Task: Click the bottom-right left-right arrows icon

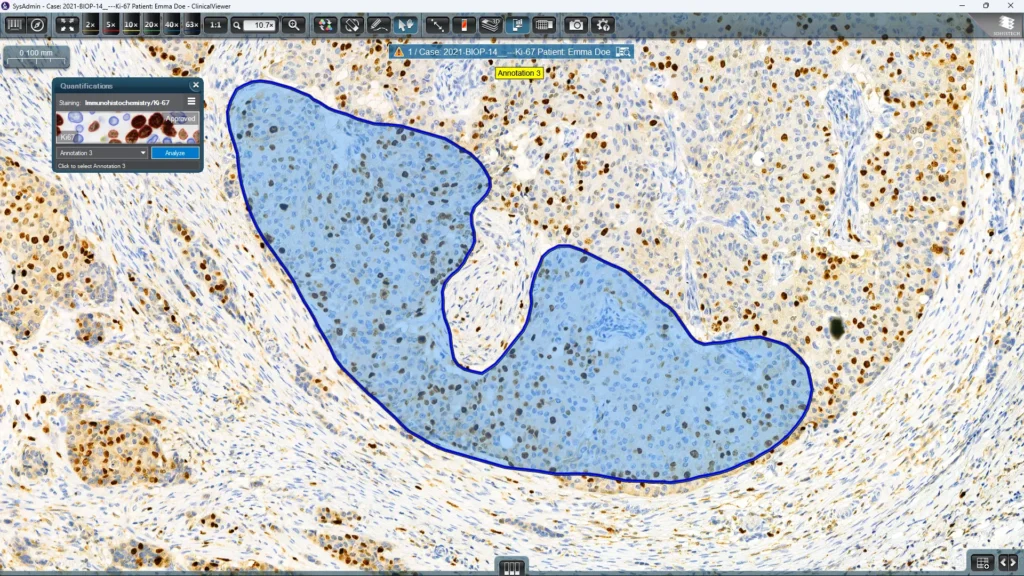Action: coord(1008,562)
